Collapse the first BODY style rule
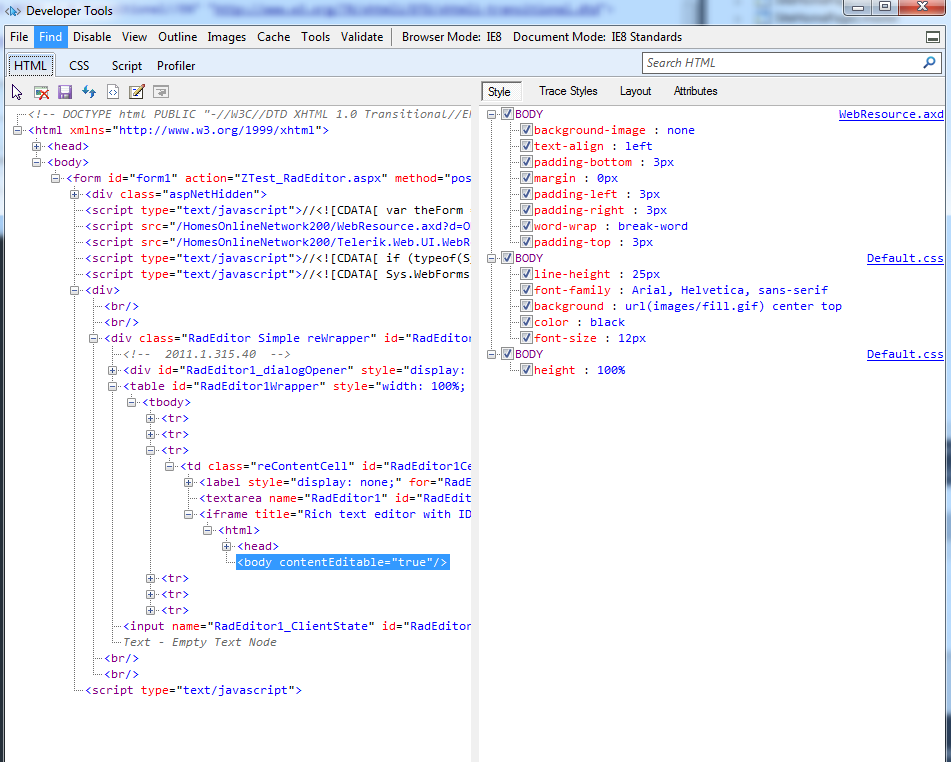This screenshot has height=762, width=951. coord(492,114)
